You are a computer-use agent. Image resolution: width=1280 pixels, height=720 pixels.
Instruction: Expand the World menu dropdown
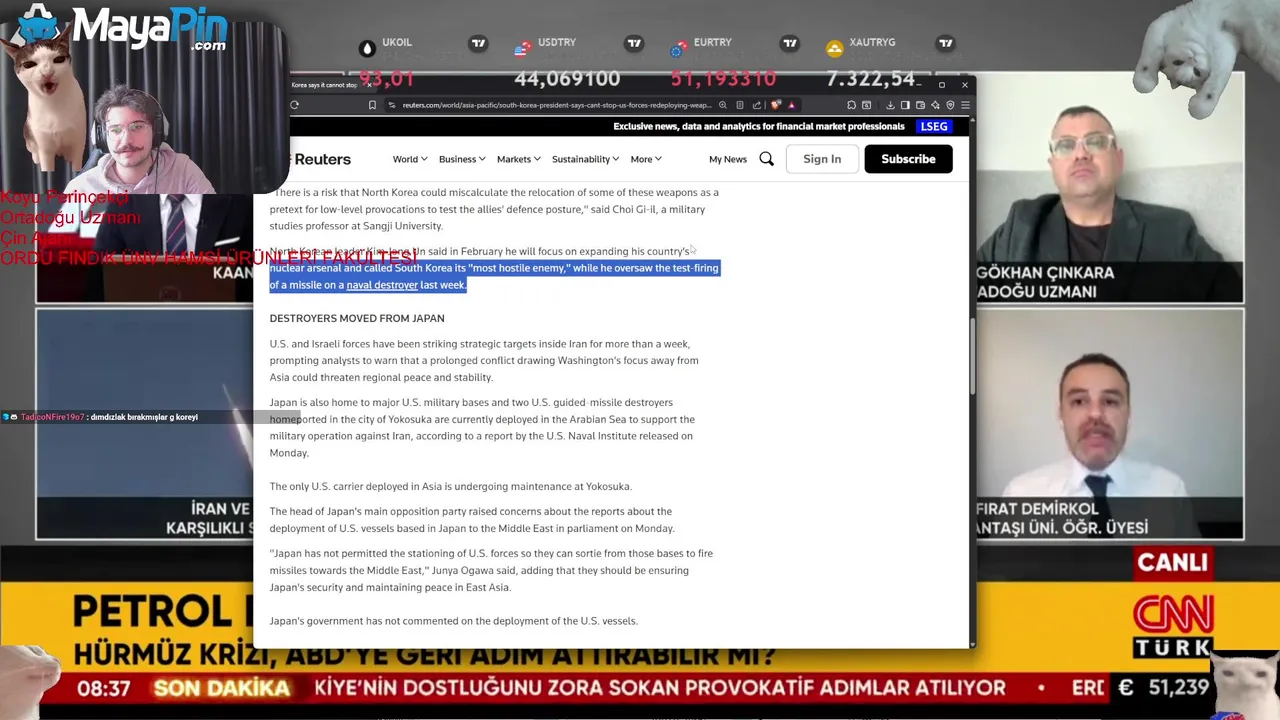[410, 159]
